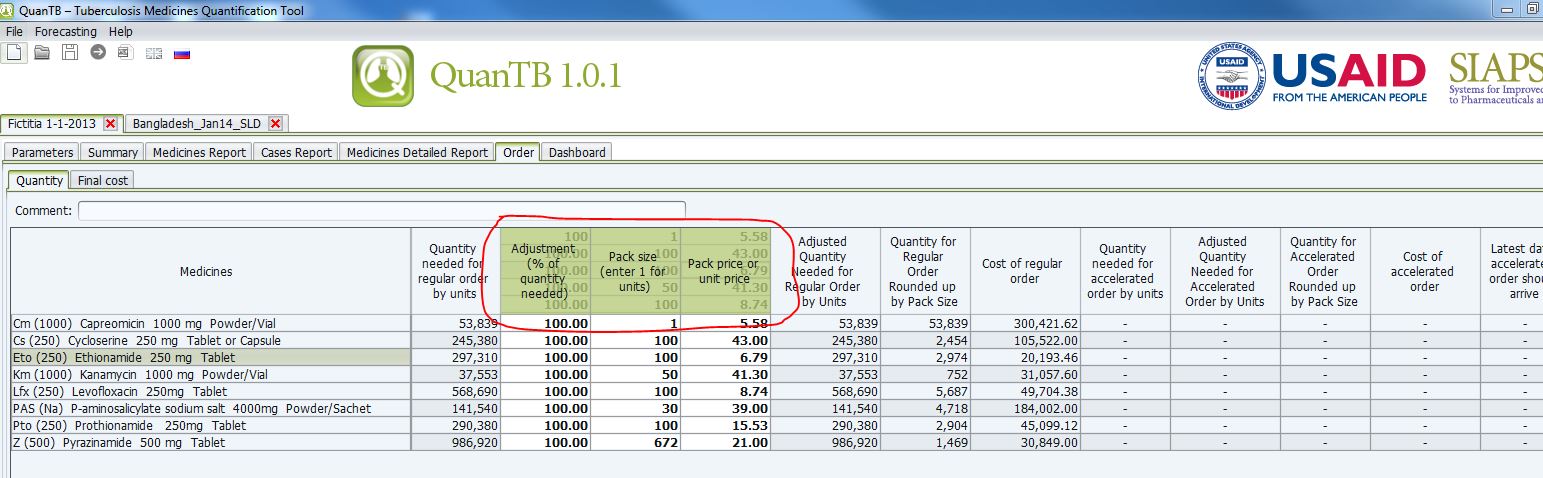Edit Levofloxacin pack price 8.74
The image size is (1543, 478).
click(x=725, y=391)
